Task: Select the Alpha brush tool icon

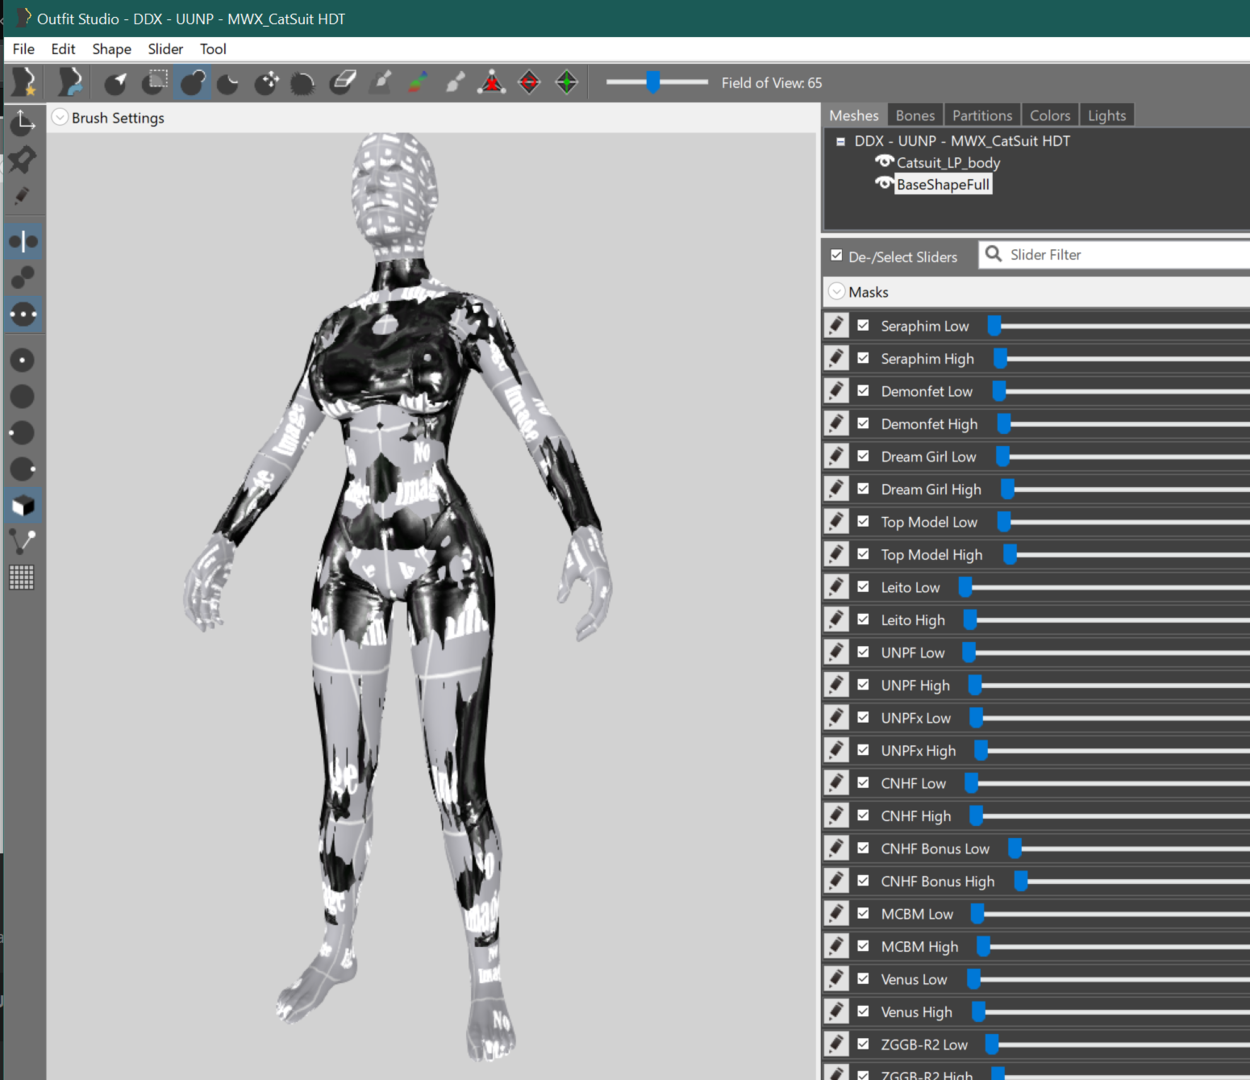Action: (455, 82)
